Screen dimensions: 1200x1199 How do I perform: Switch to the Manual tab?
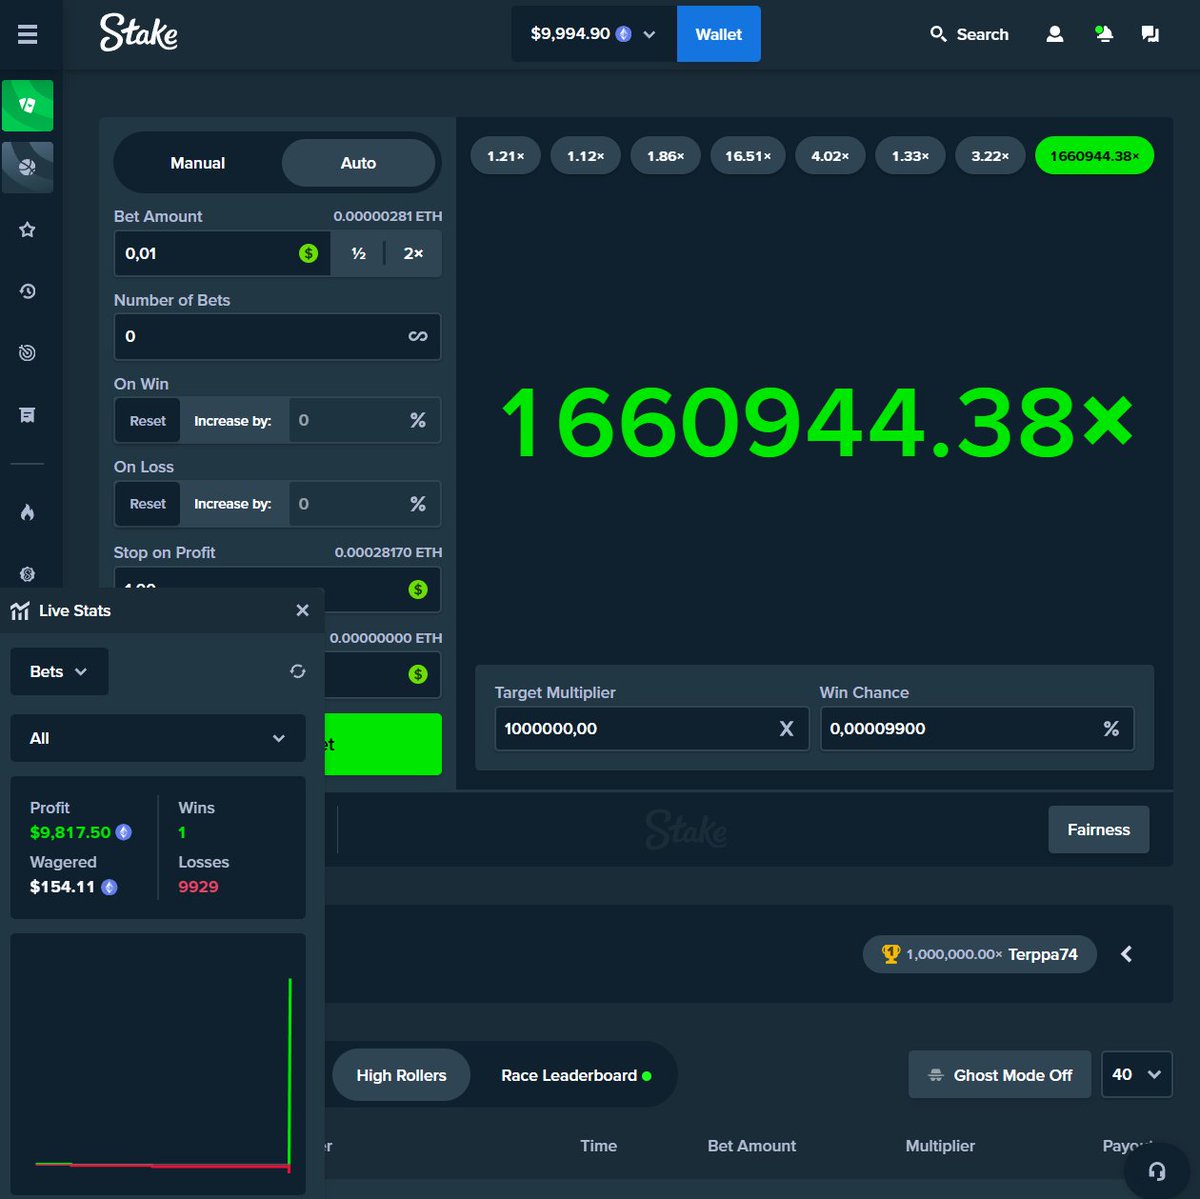pos(198,163)
